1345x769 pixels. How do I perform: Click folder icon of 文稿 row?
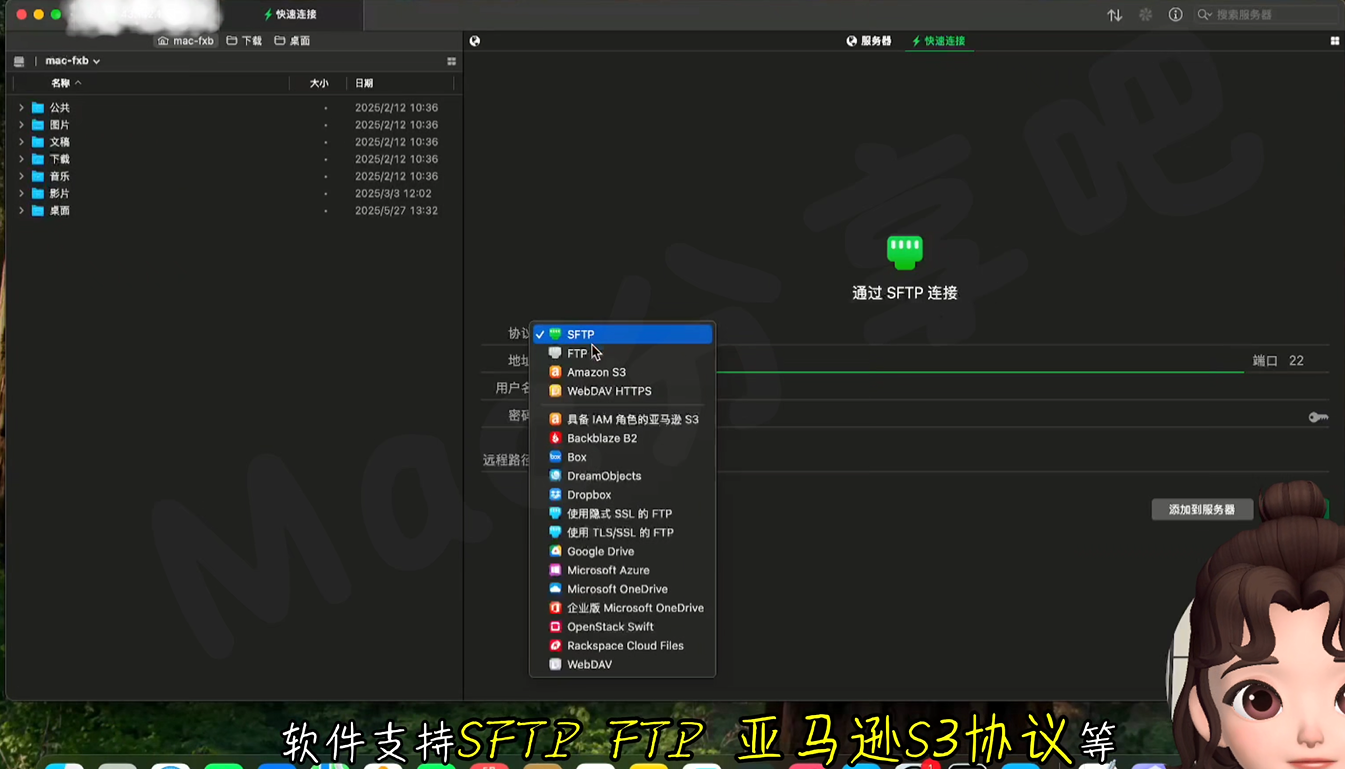point(38,142)
